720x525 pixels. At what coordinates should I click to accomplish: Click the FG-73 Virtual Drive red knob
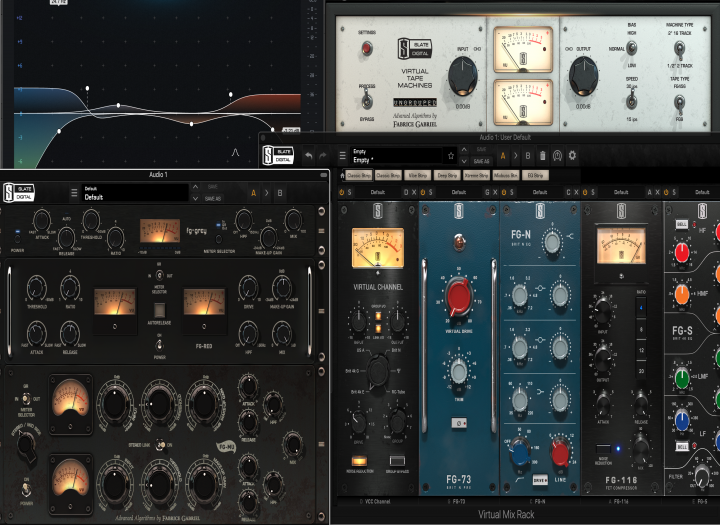point(459,297)
